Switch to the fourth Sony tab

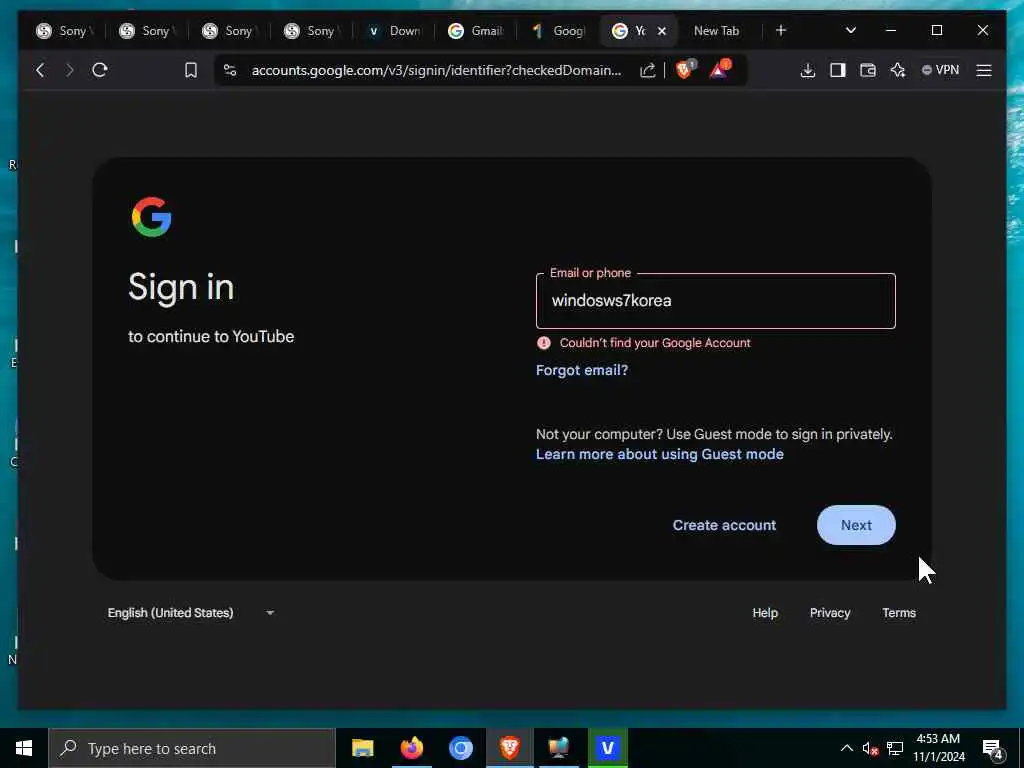coord(312,31)
